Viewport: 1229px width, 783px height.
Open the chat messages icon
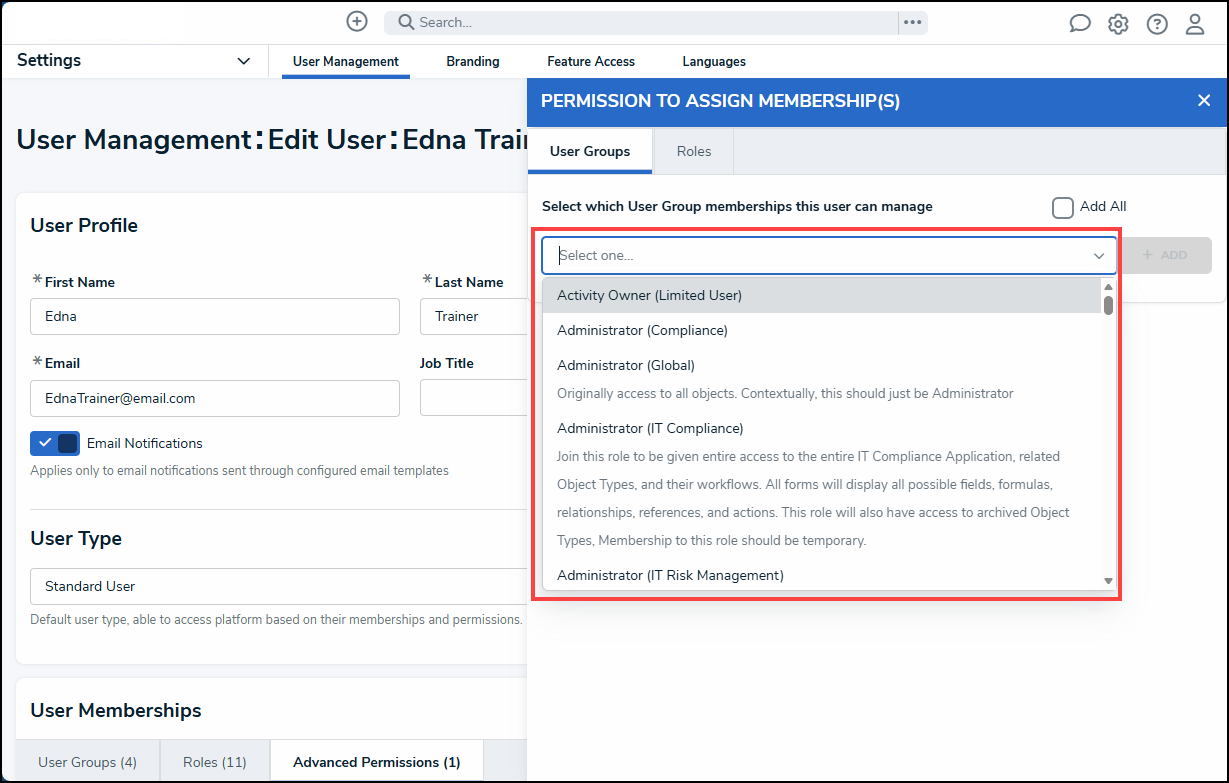click(x=1080, y=24)
